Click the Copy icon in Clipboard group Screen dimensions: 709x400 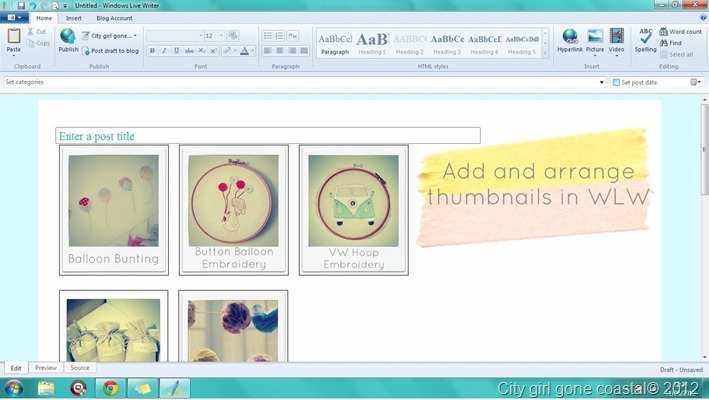coord(30,43)
